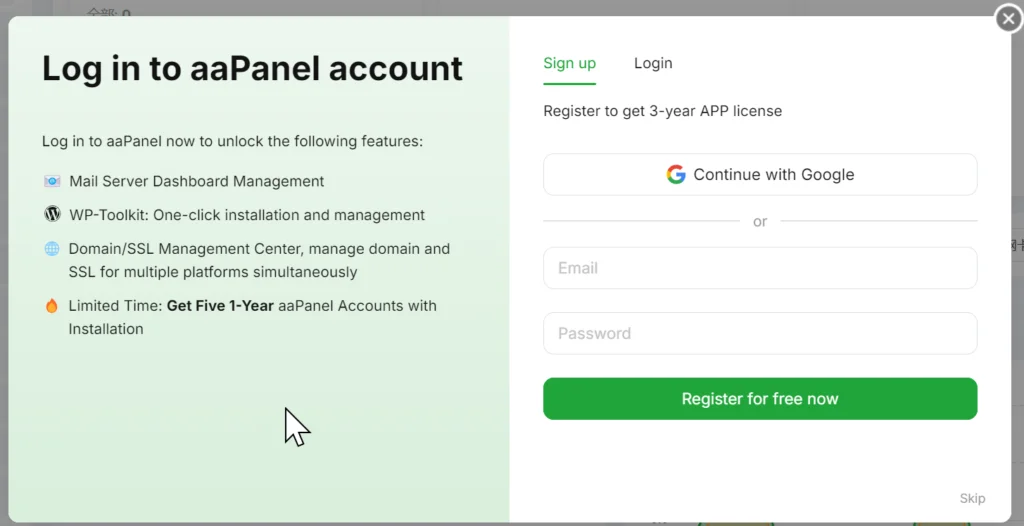Screen dimensions: 1024x526
Task: Click the Google logo icon
Action: pos(676,174)
